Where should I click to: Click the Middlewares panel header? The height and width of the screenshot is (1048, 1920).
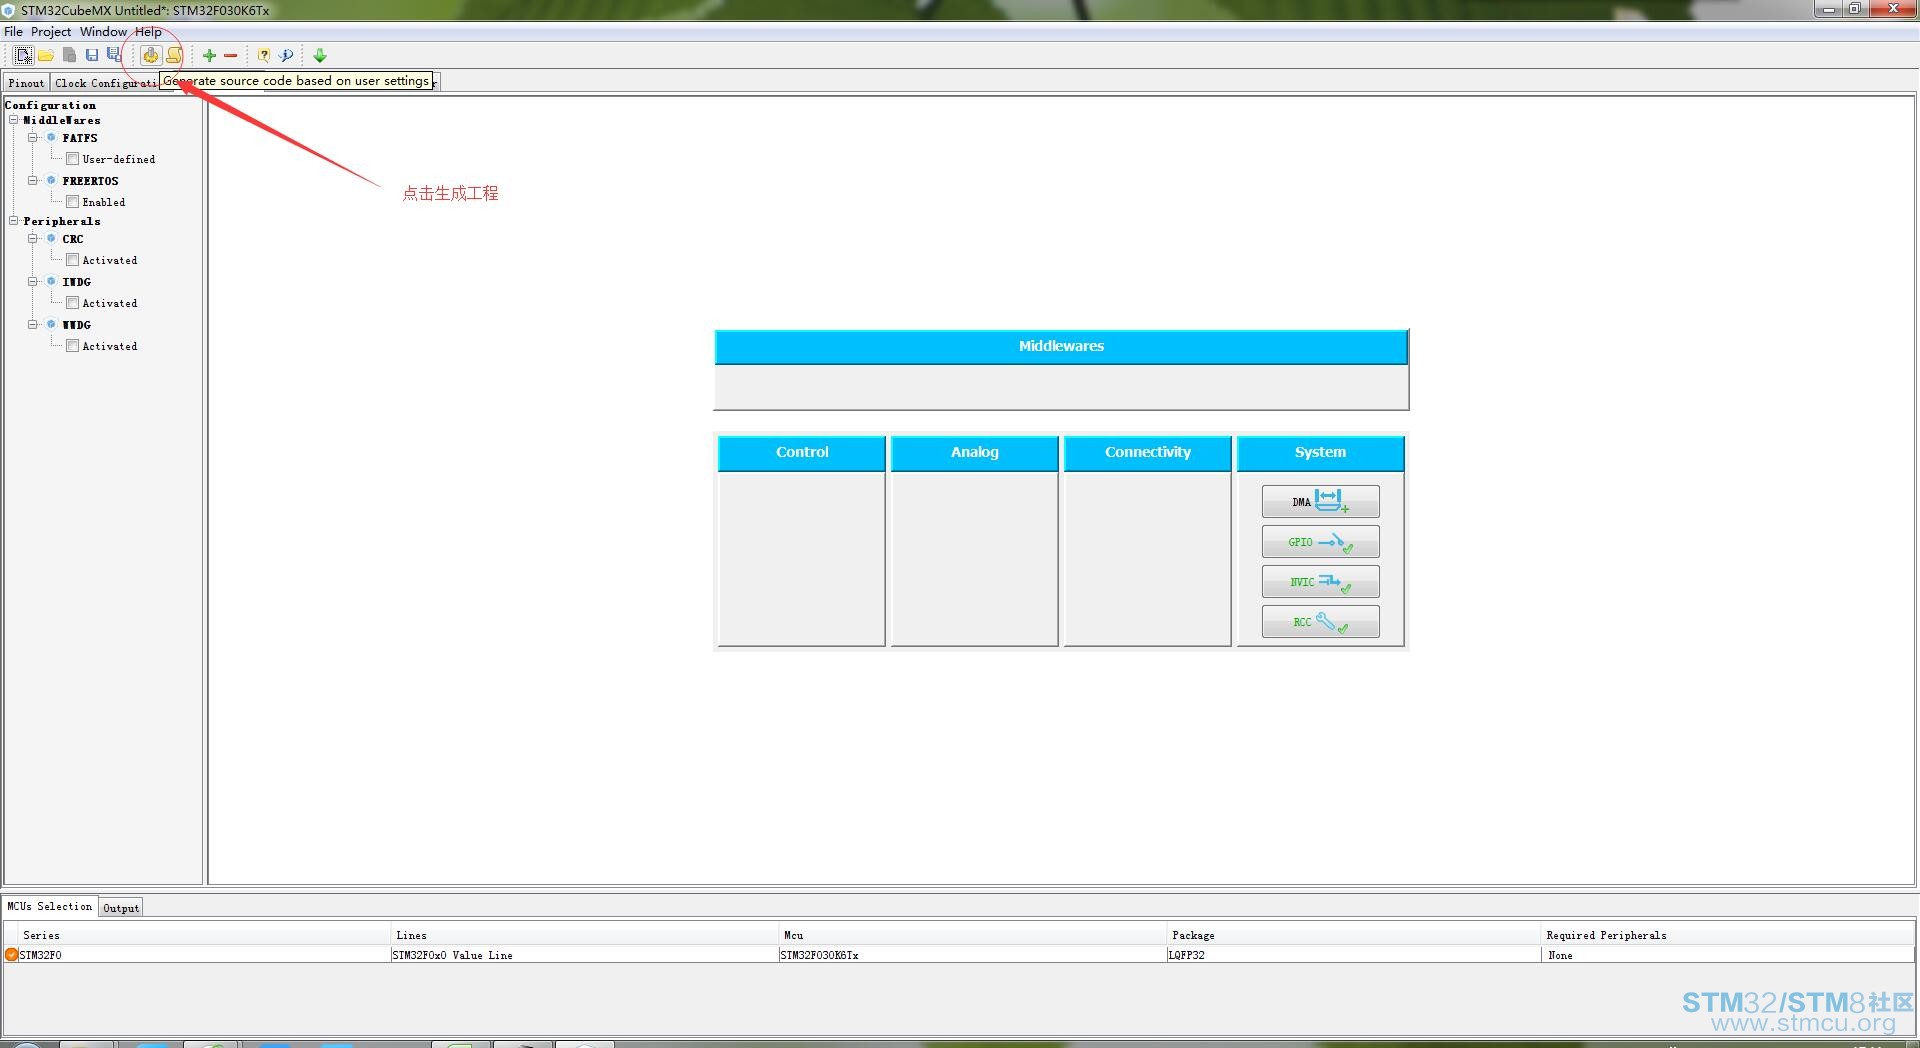[1061, 346]
